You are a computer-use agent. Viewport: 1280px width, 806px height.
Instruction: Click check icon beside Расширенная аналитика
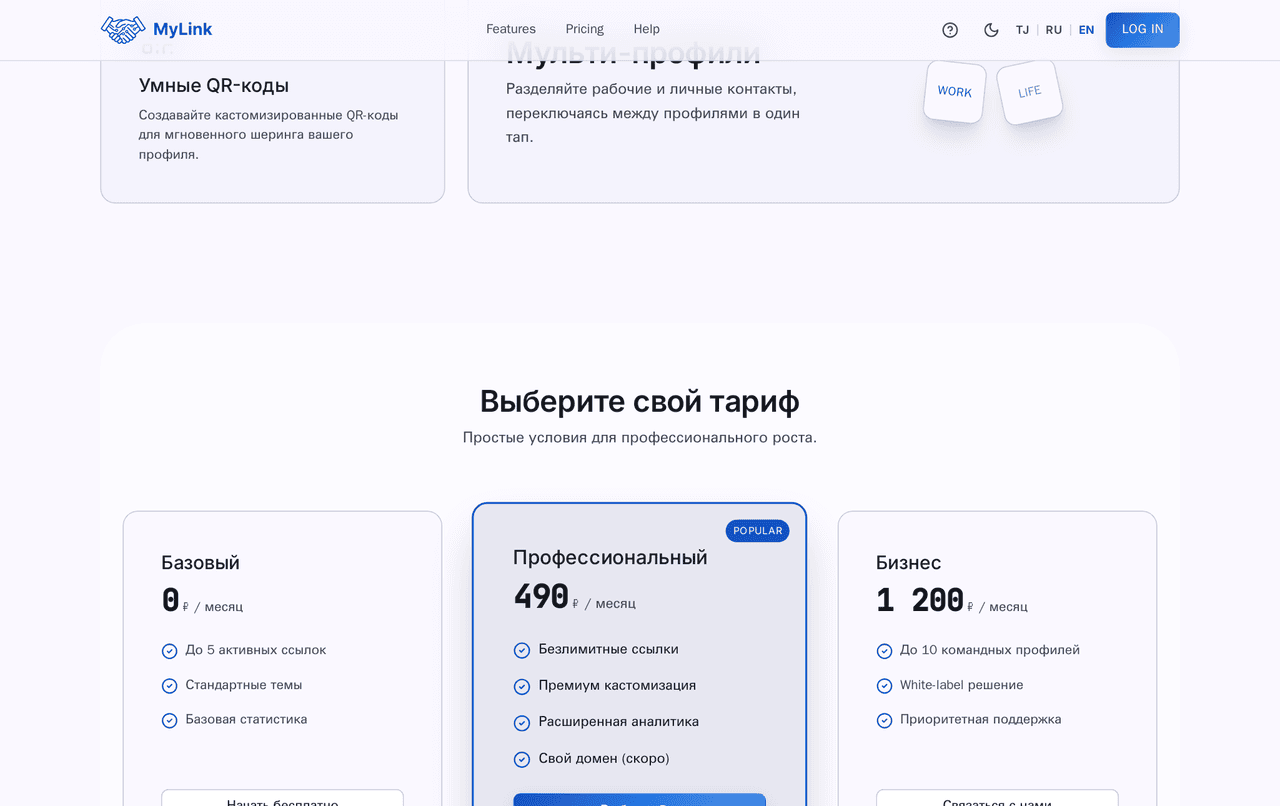(522, 722)
